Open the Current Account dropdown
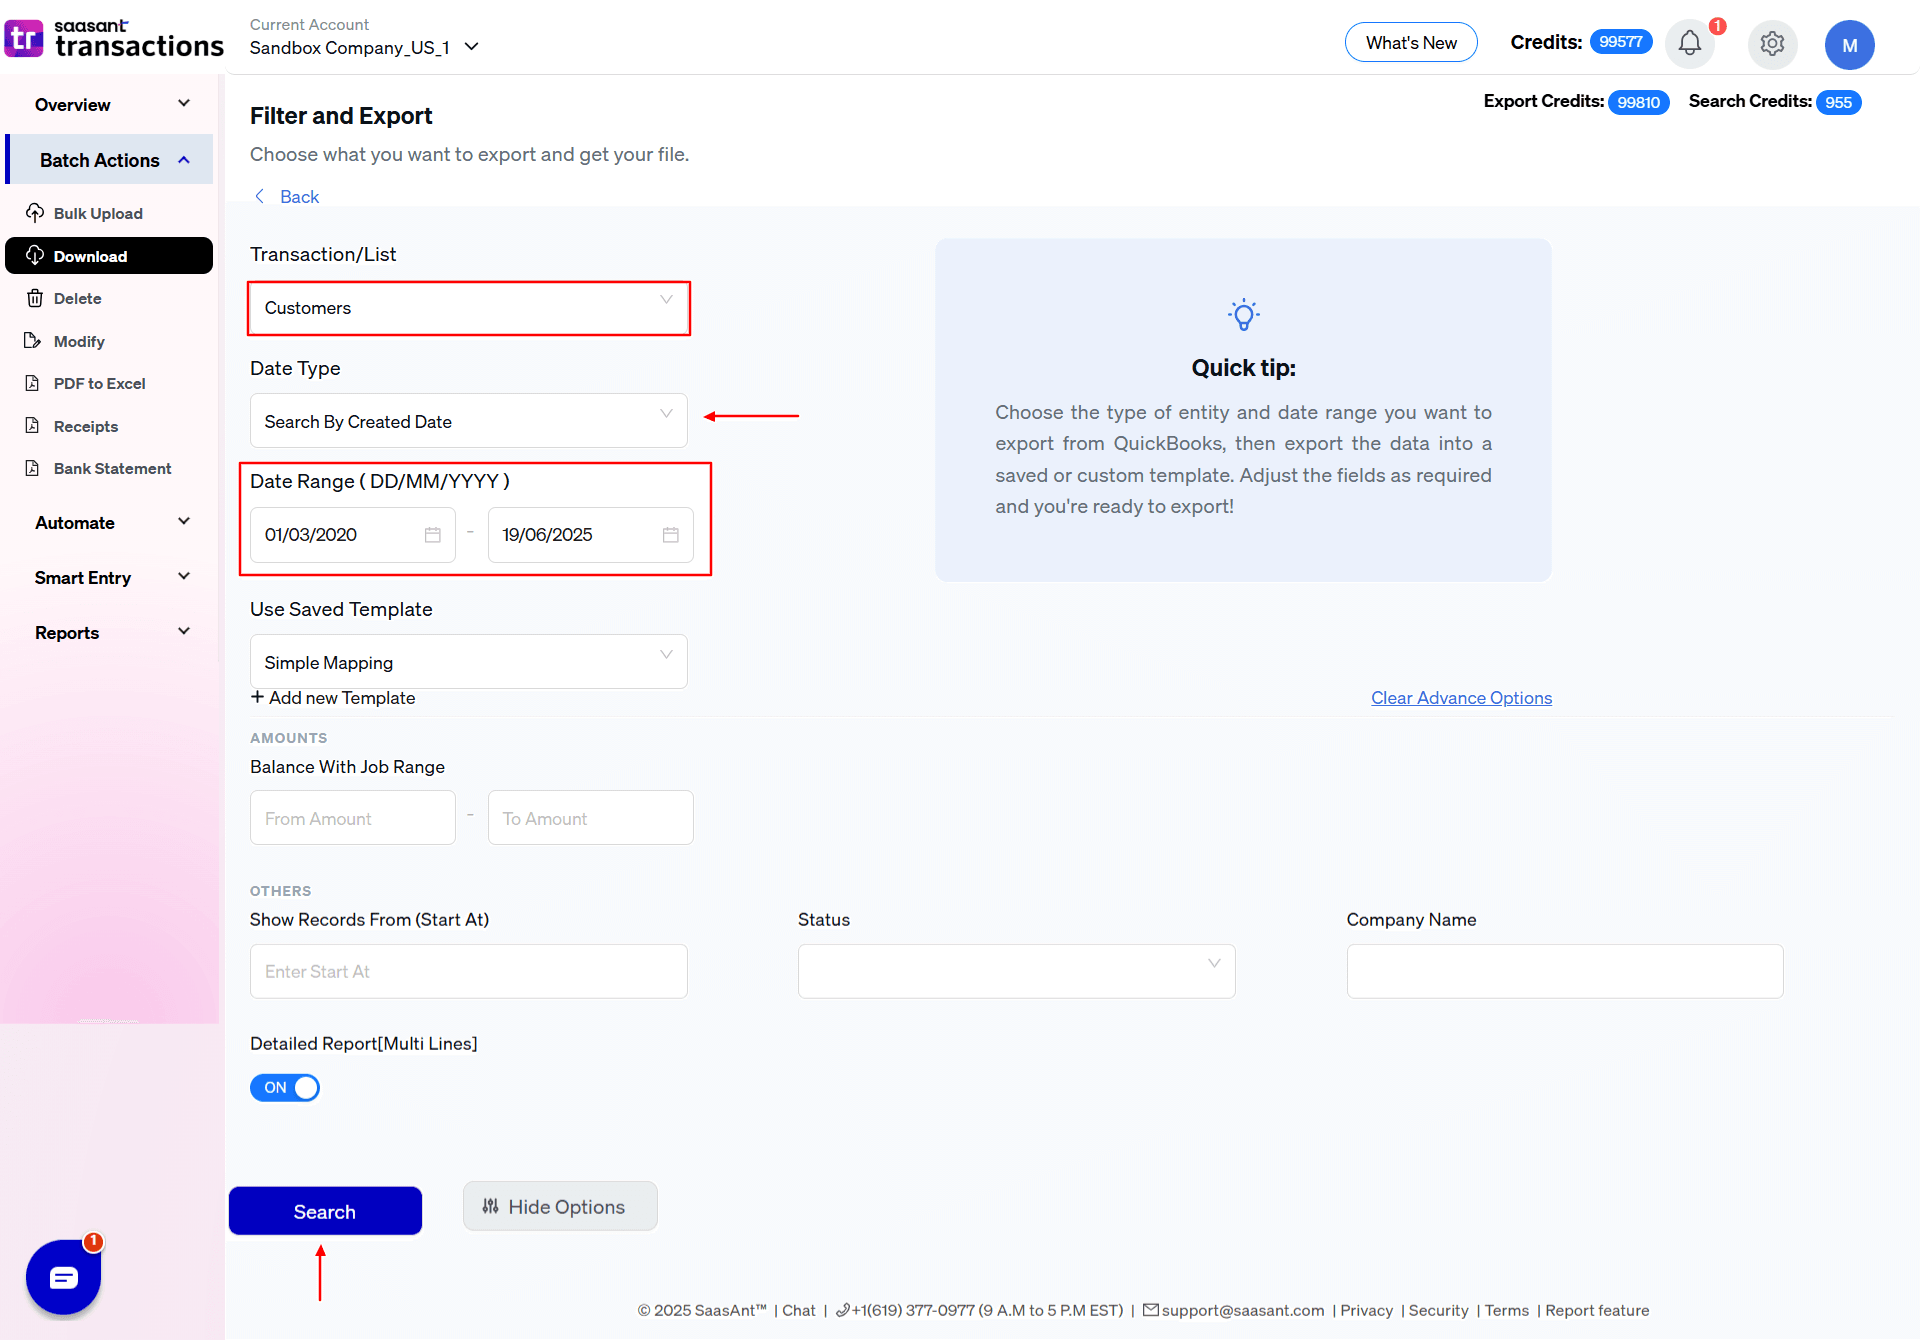1920x1341 pixels. [x=365, y=47]
